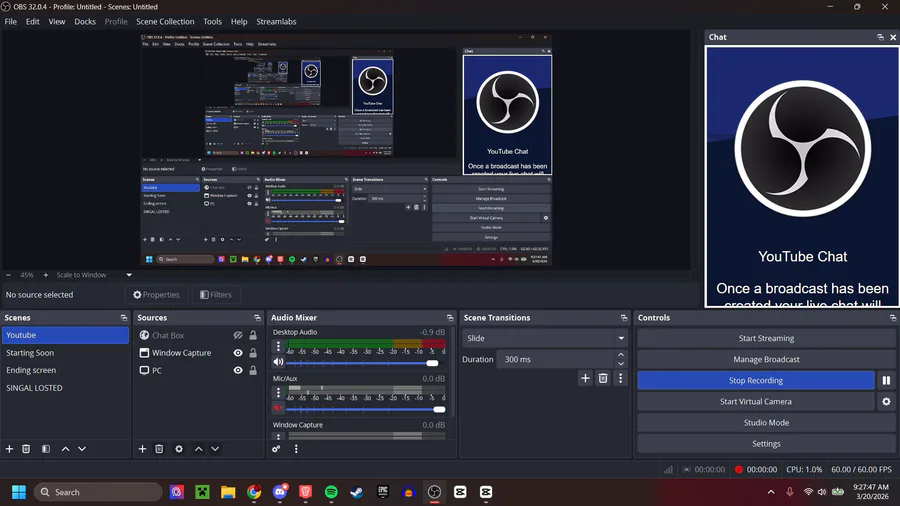Move the source down in the Sources dock
Viewport: 900px width, 506px height.
click(x=215, y=449)
